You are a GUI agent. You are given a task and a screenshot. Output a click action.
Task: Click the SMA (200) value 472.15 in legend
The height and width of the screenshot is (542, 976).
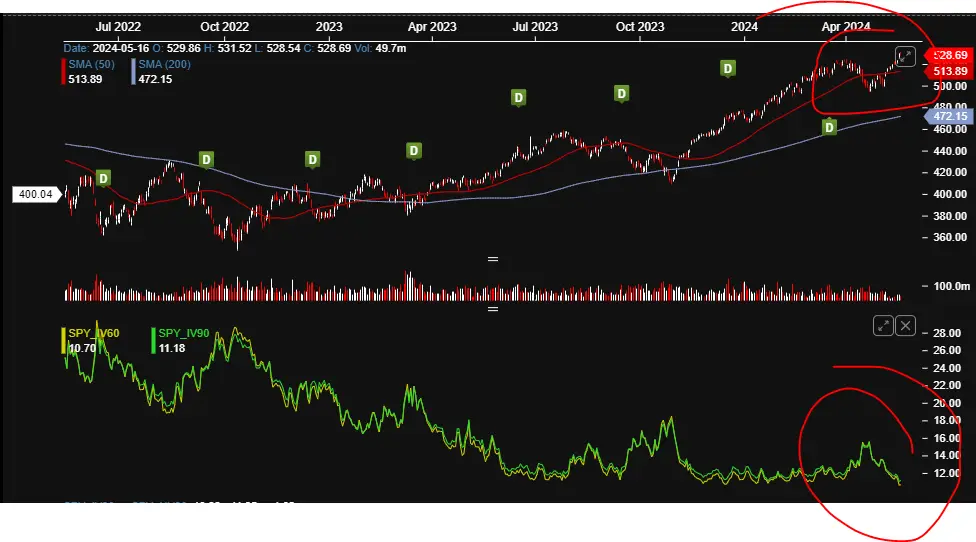coord(155,80)
